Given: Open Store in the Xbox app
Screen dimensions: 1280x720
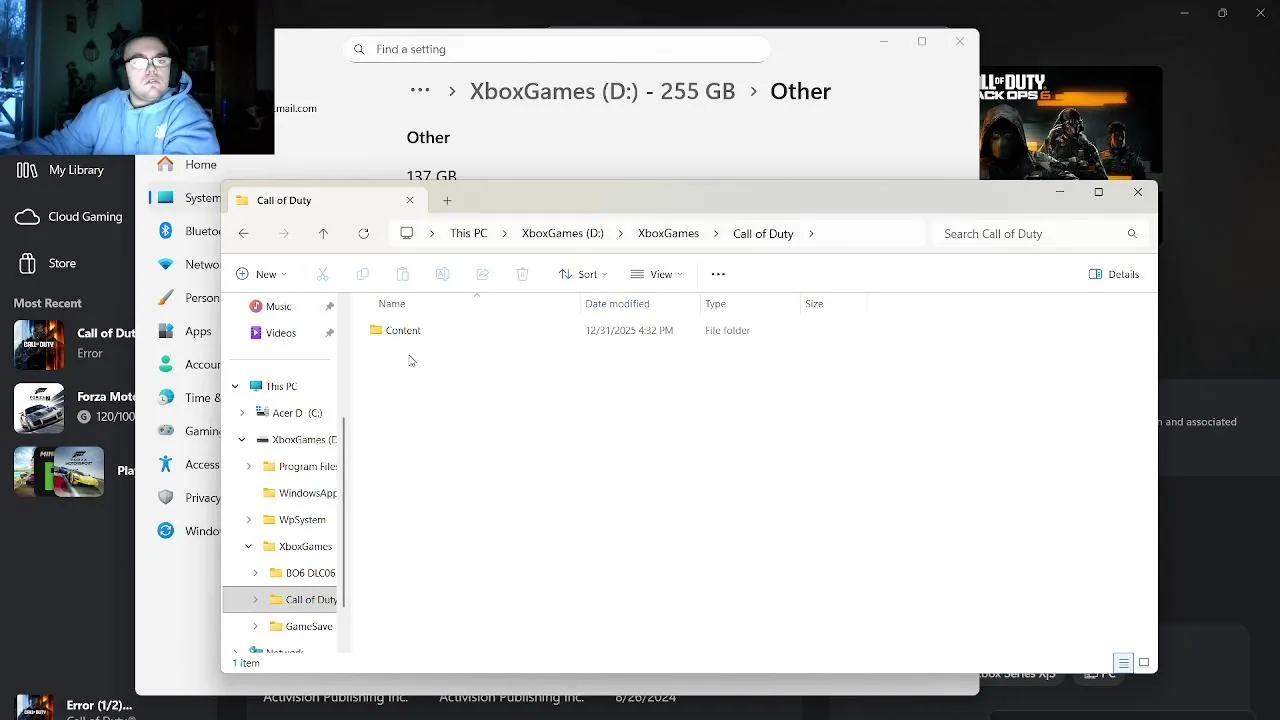Looking at the screenshot, I should [48, 264].
